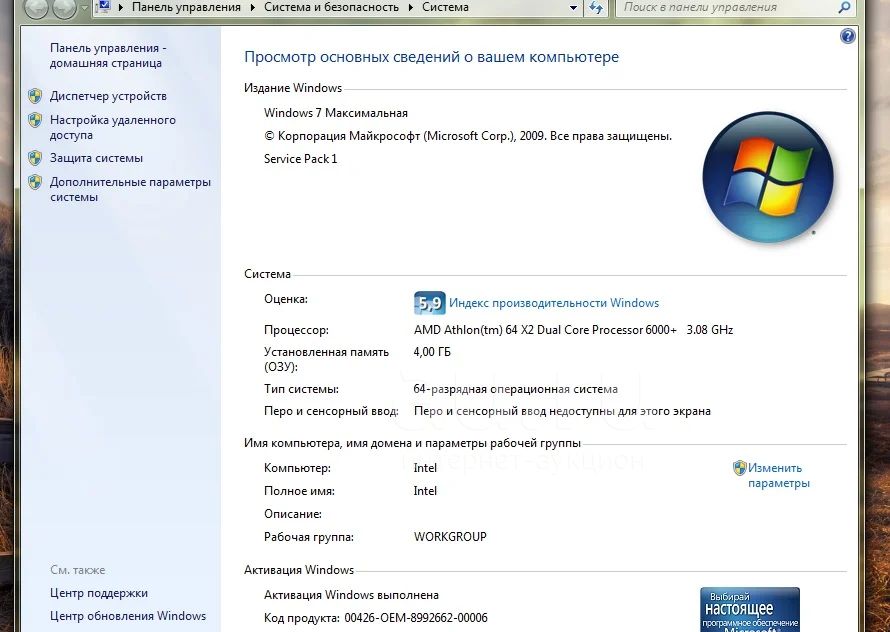Click the Имя компьютера, имя домена section heading

click(413, 443)
